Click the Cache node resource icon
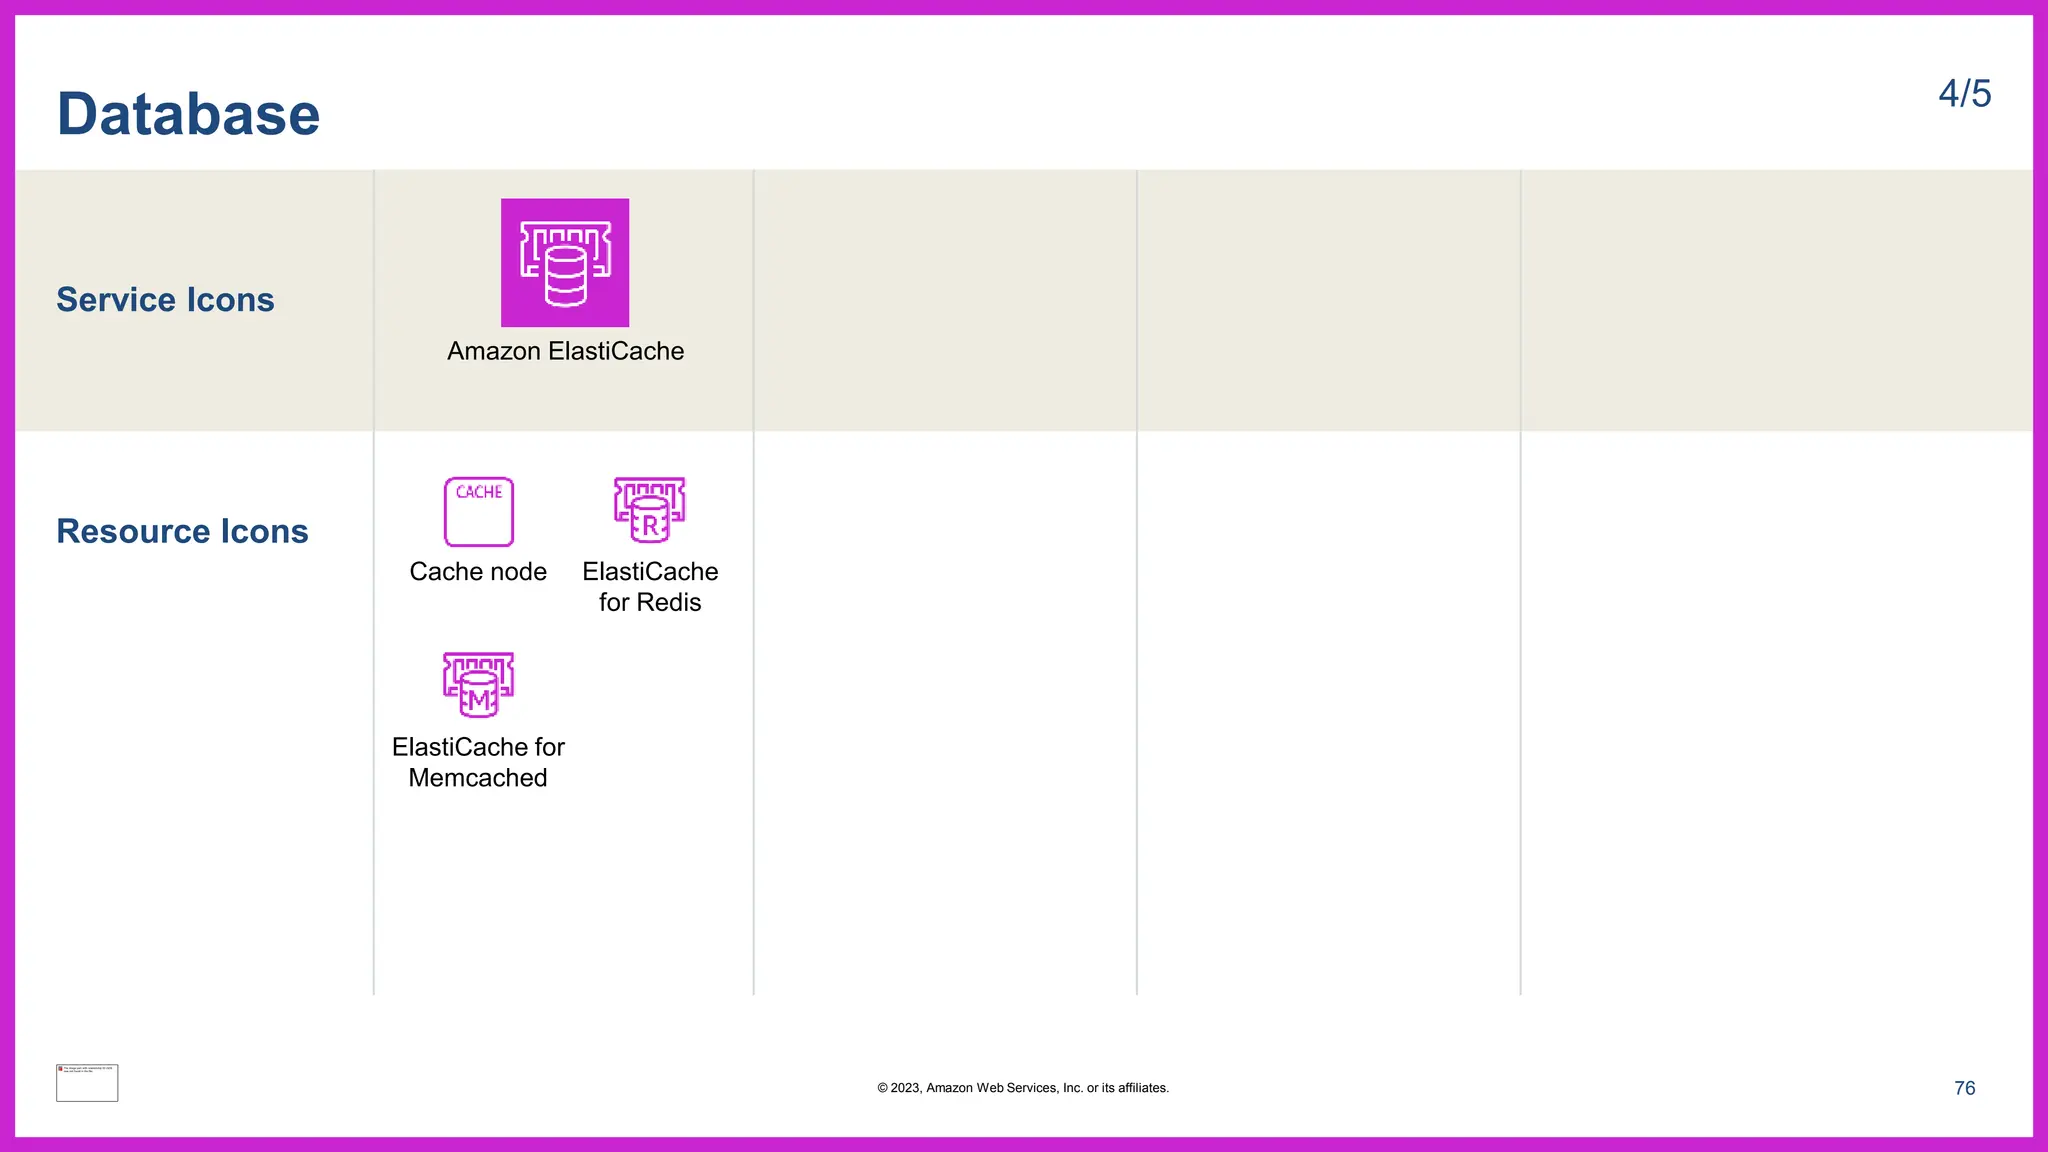 click(x=479, y=512)
